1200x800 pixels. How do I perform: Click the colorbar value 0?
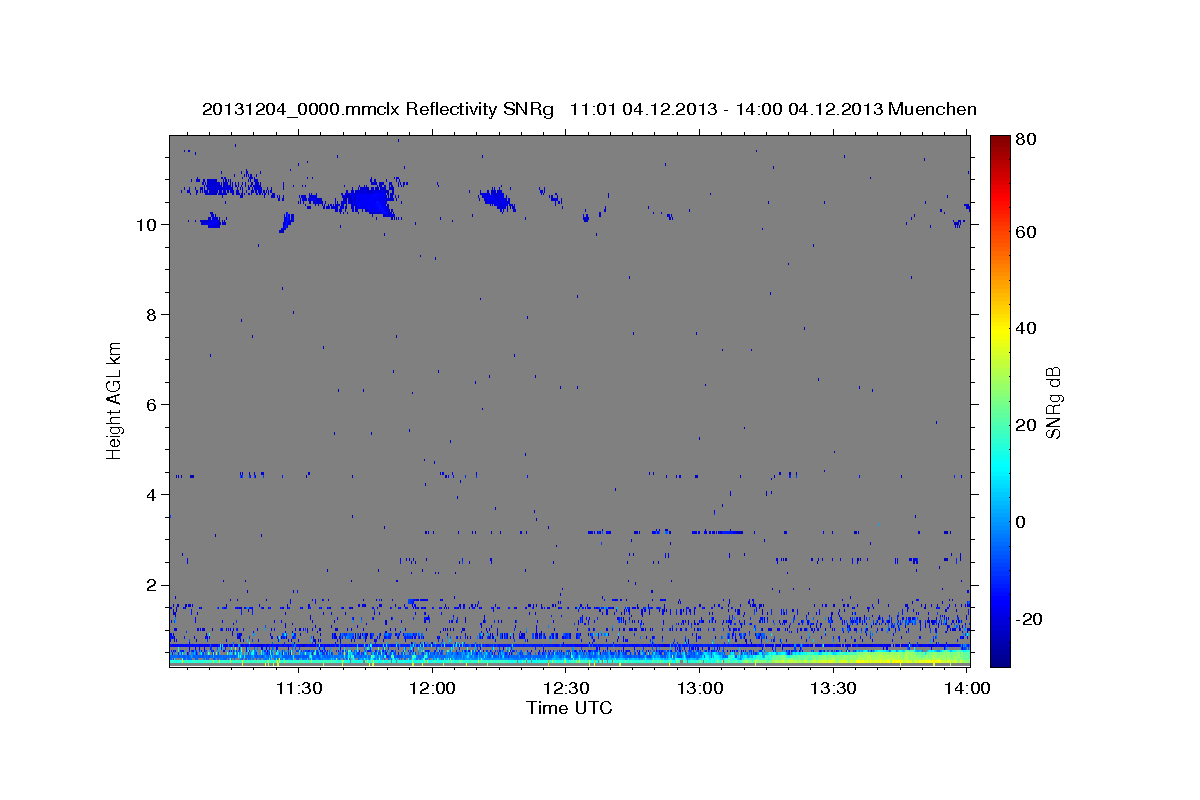pos(1023,522)
